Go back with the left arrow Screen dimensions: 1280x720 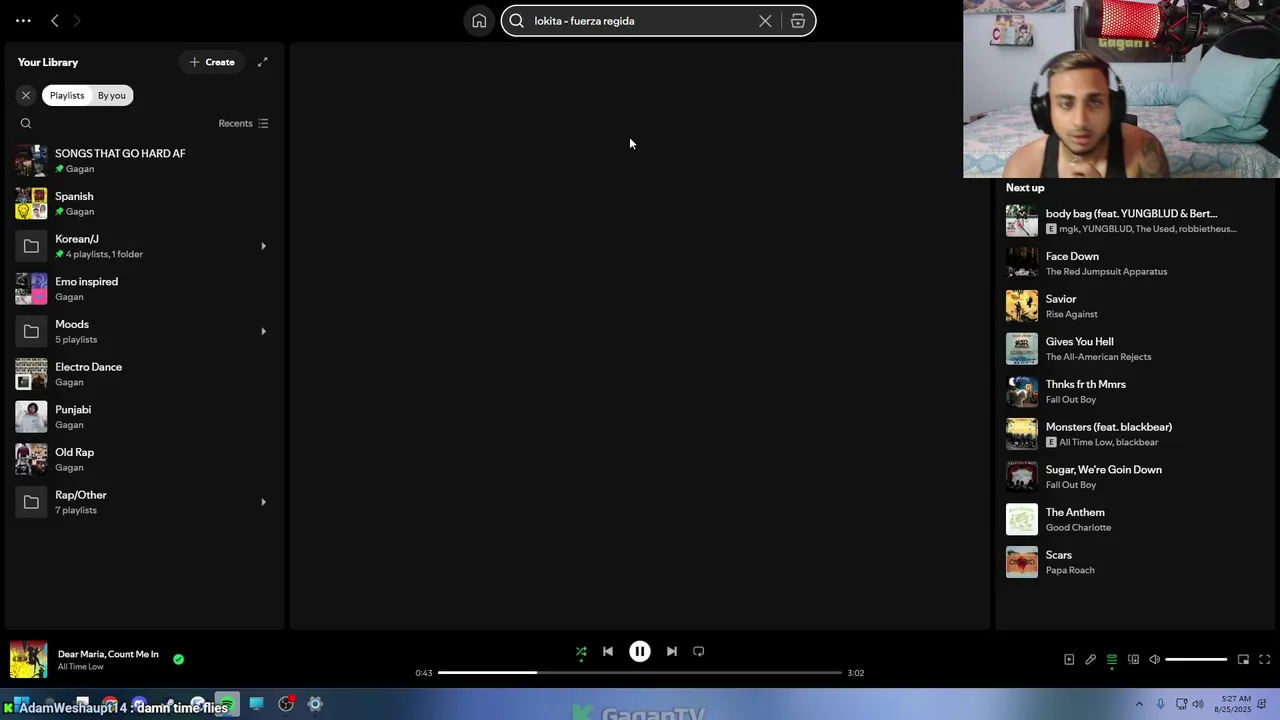(55, 20)
